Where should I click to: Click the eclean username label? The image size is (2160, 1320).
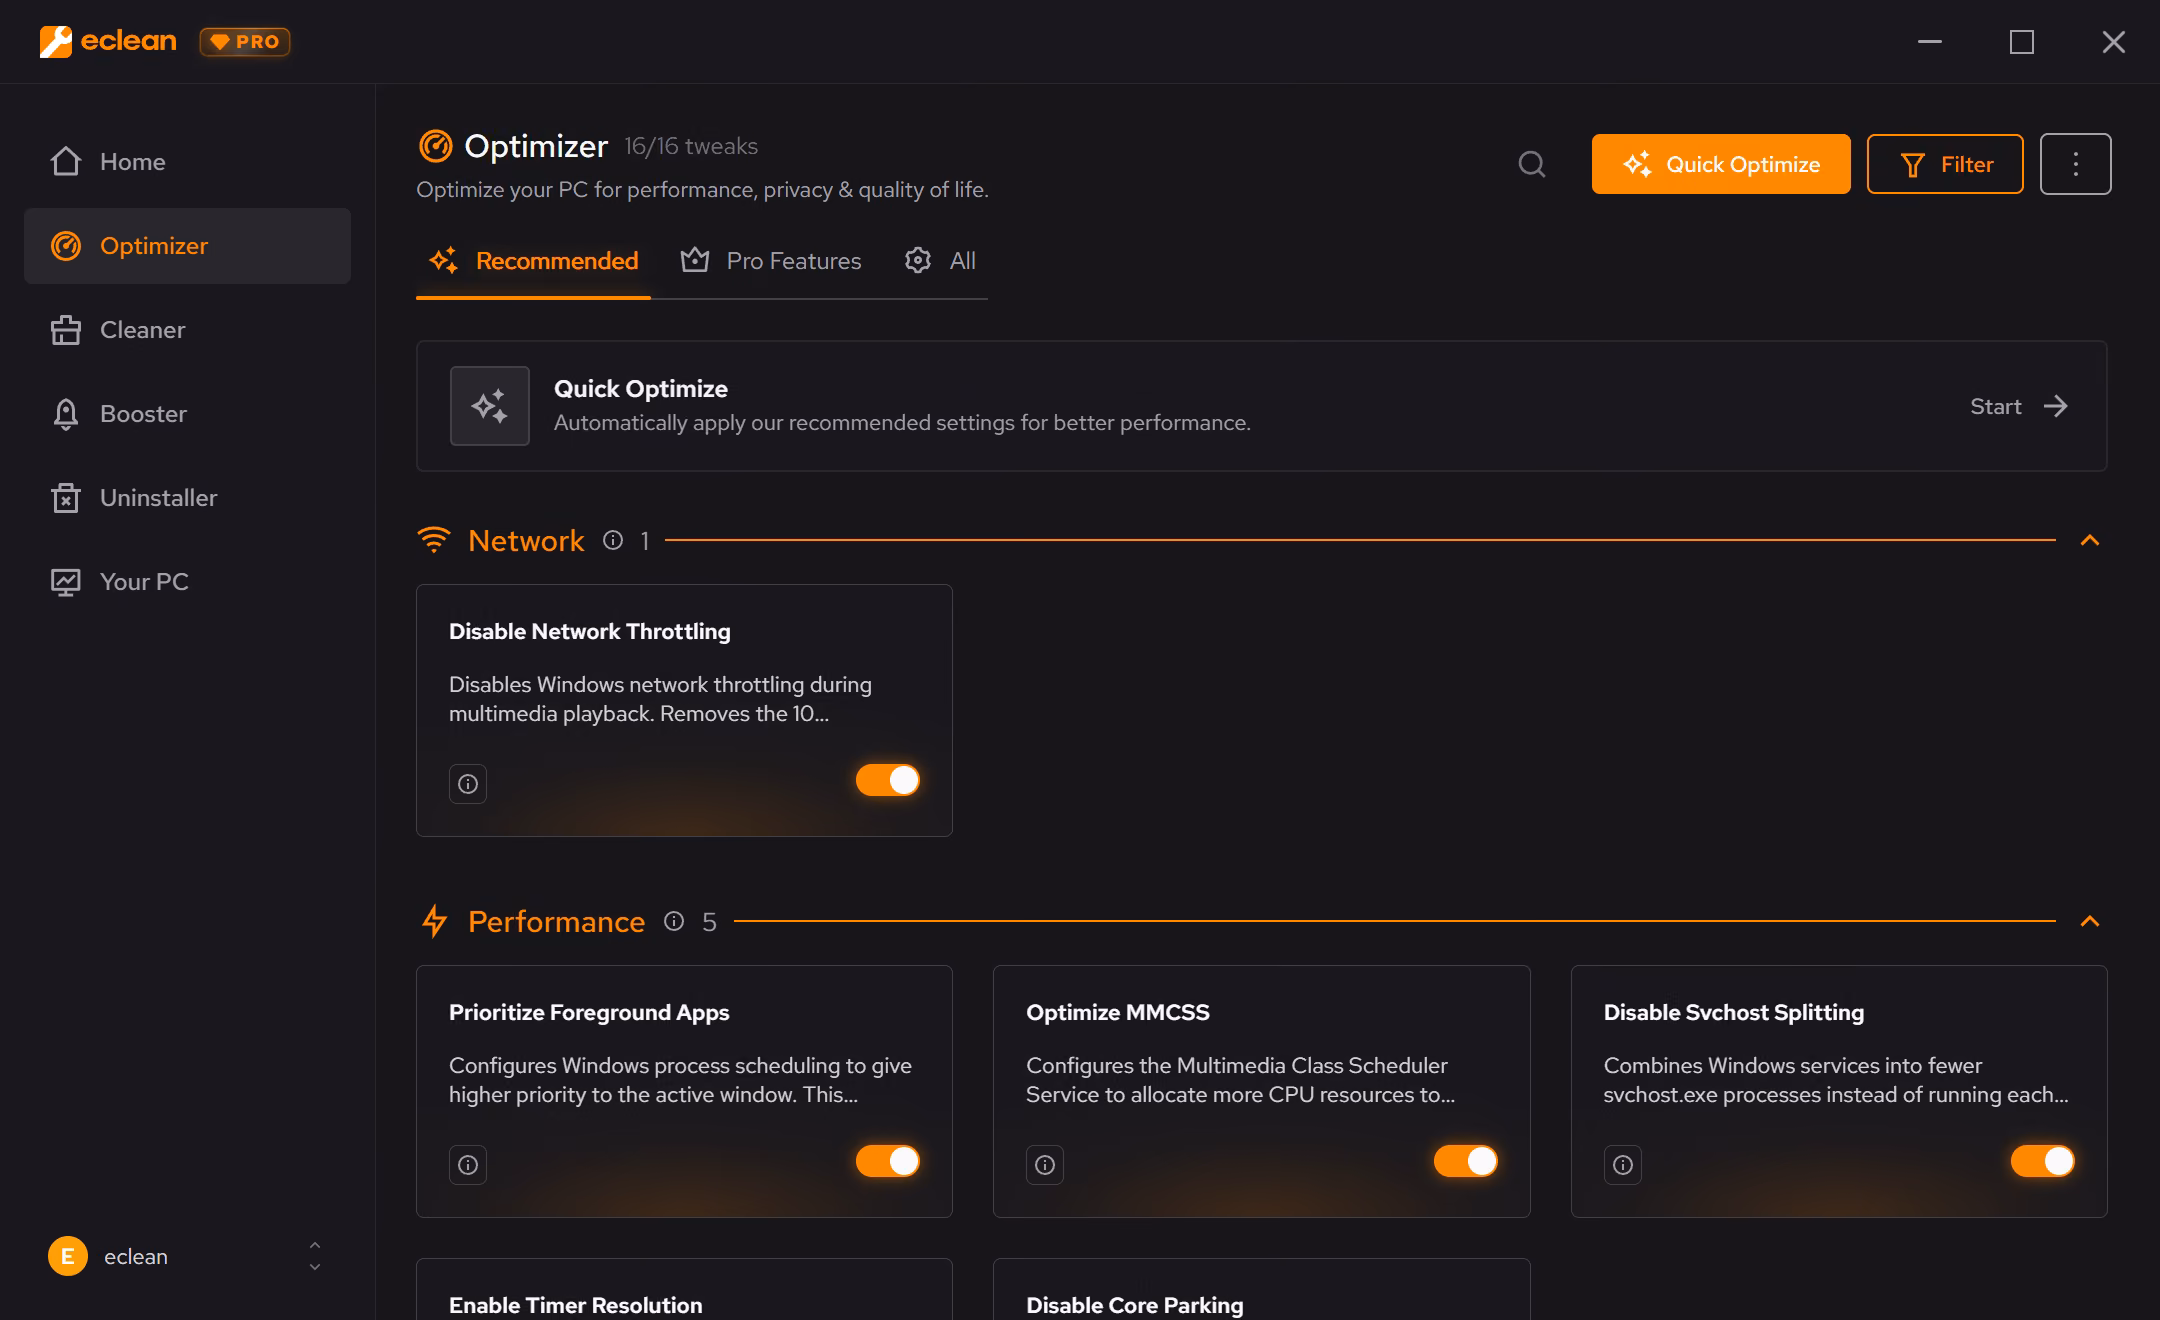(x=136, y=1257)
